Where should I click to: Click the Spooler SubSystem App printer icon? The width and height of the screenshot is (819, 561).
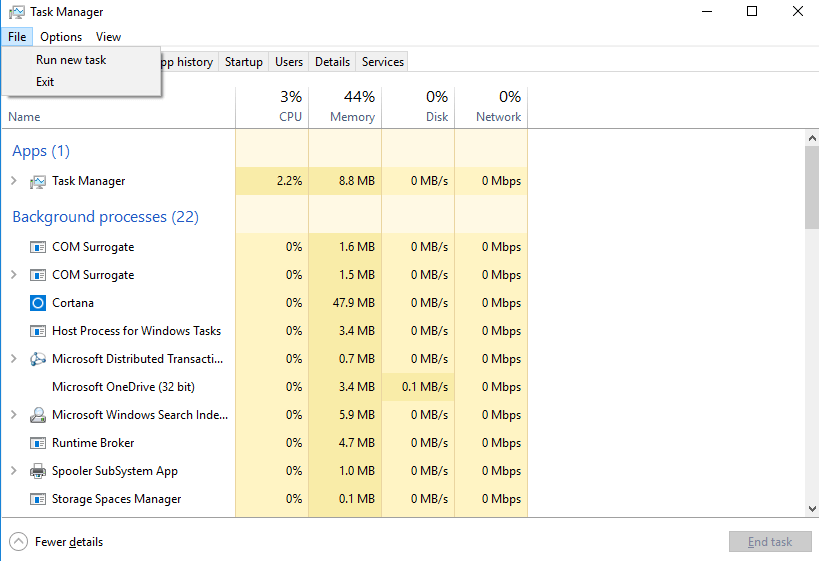pyautogui.click(x=38, y=471)
